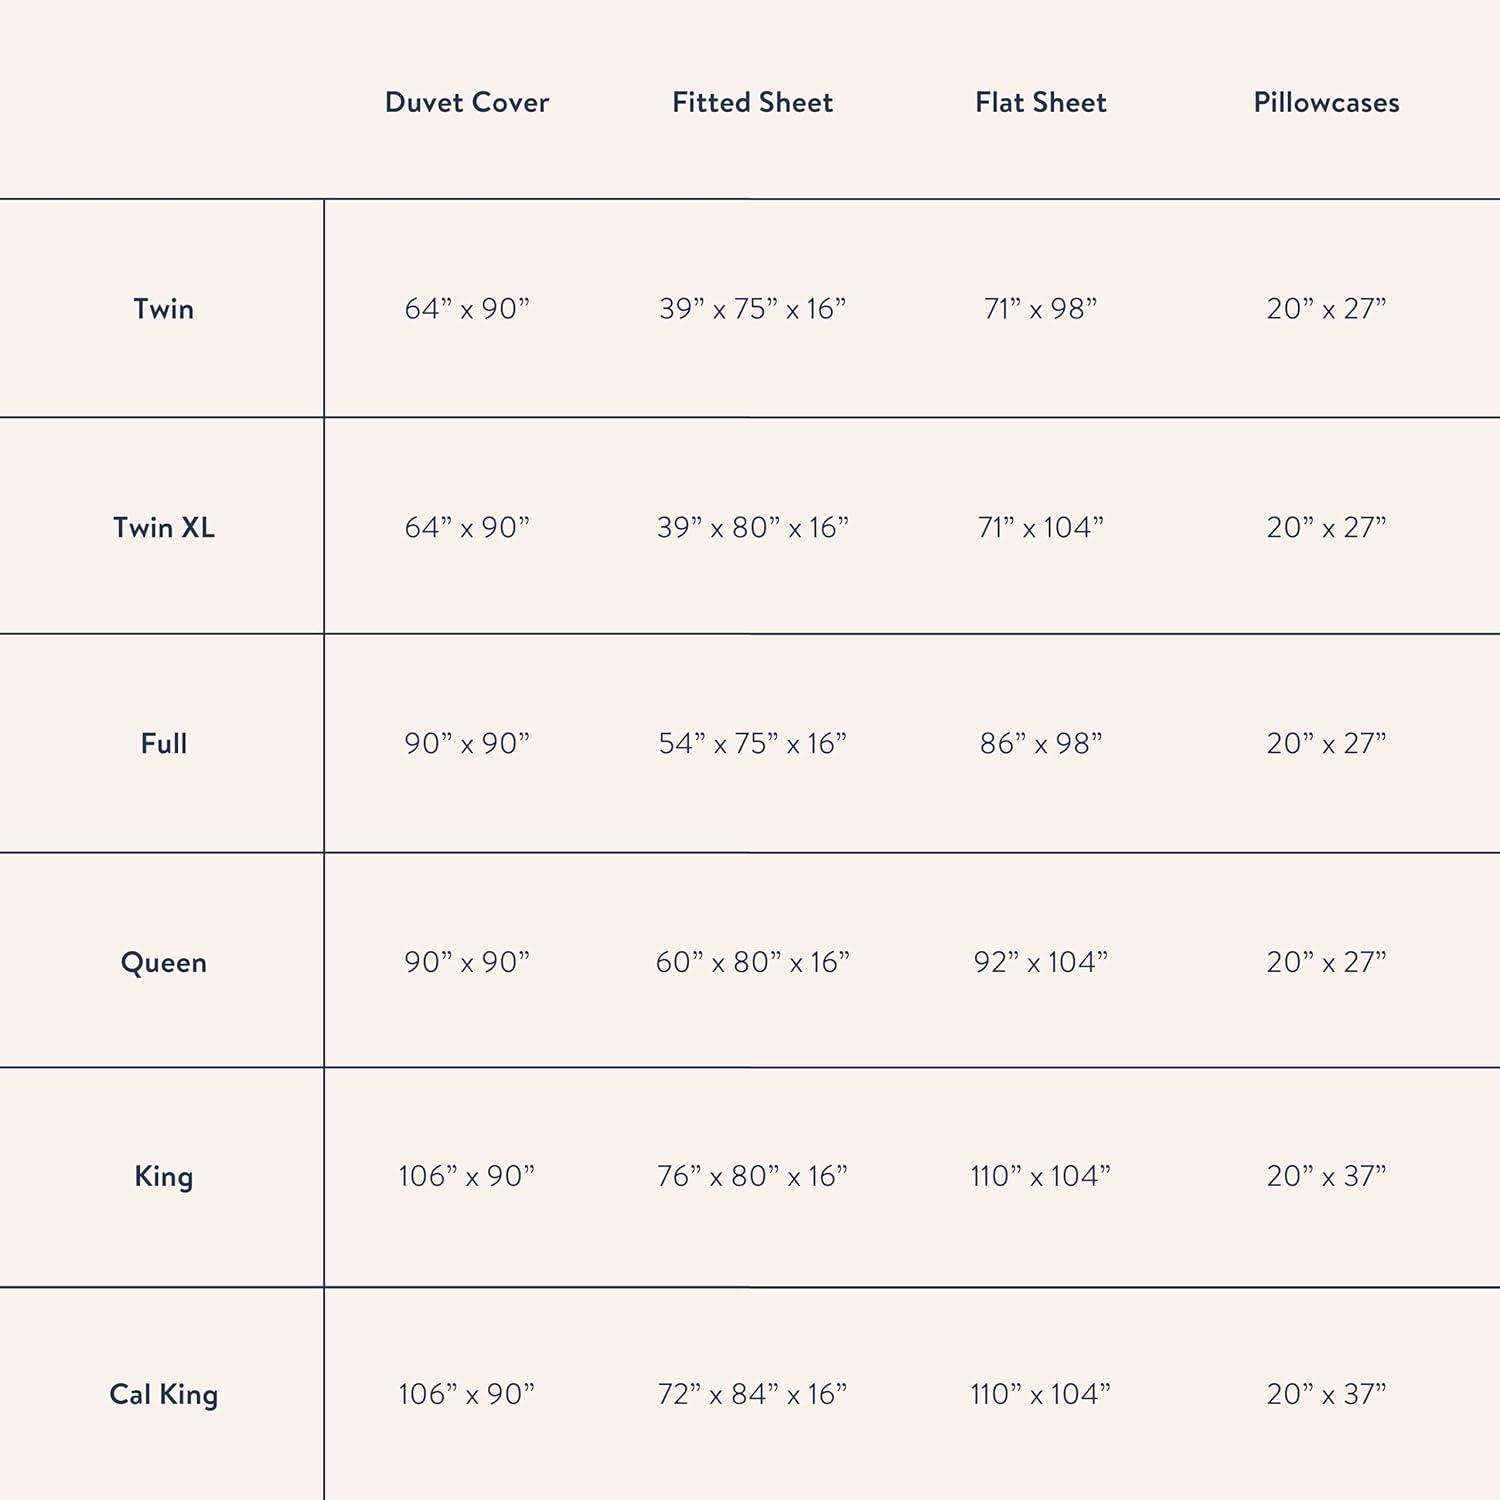This screenshot has height=1500, width=1500.
Task: Click the Fitted Sheet column header
Action: (752, 102)
